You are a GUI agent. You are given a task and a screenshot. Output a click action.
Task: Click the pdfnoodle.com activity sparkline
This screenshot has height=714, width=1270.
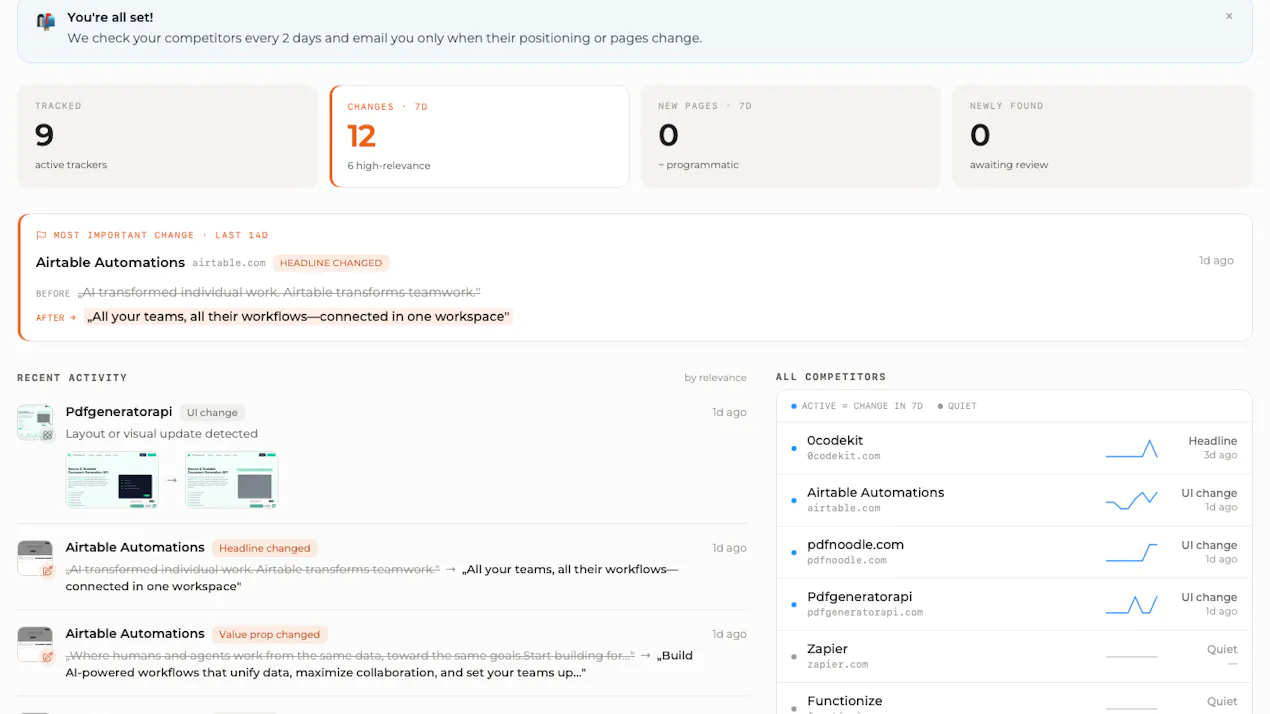coord(1131,552)
